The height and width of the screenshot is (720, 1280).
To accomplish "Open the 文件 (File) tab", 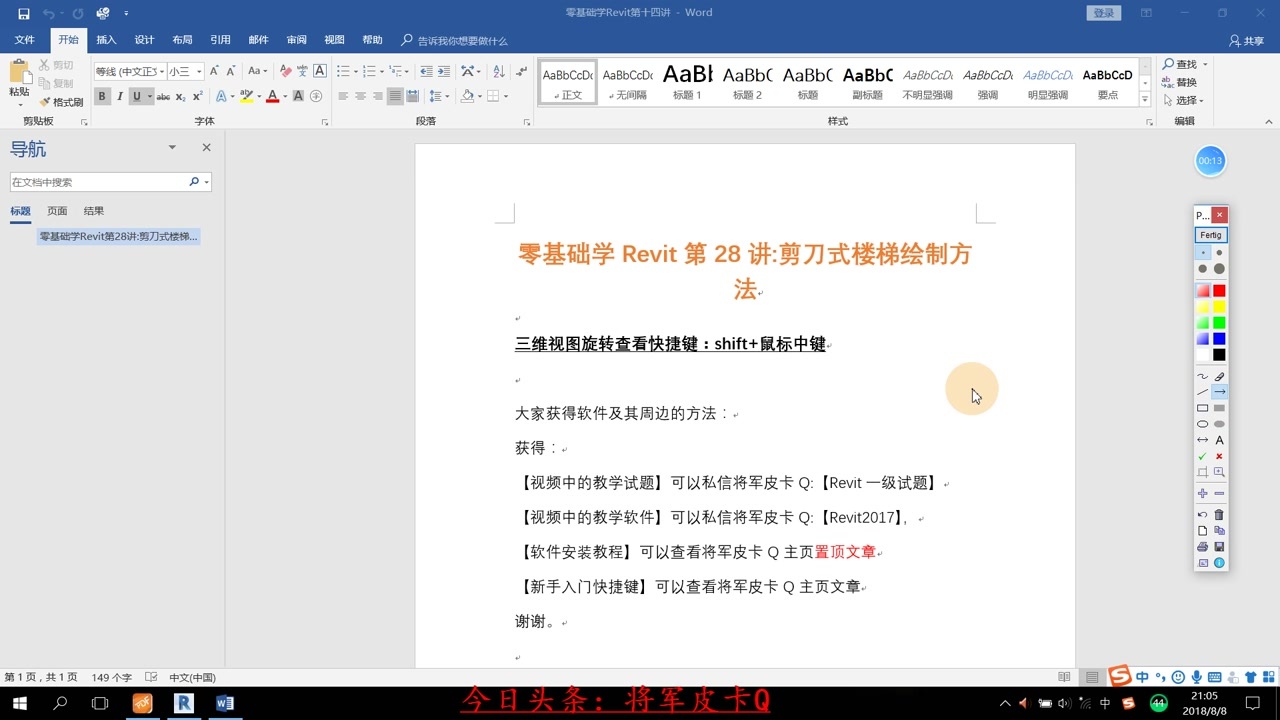I will pyautogui.click(x=24, y=40).
